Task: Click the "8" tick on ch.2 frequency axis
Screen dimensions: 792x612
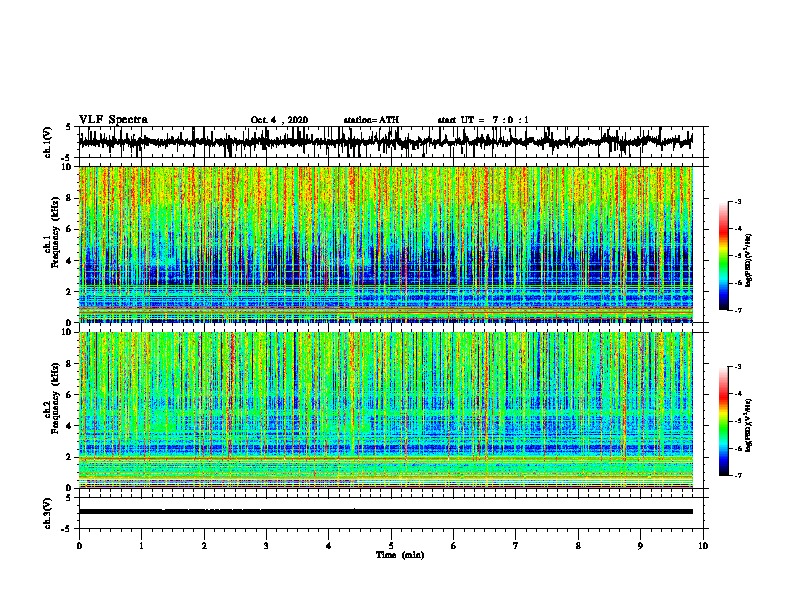Action: pyautogui.click(x=71, y=364)
